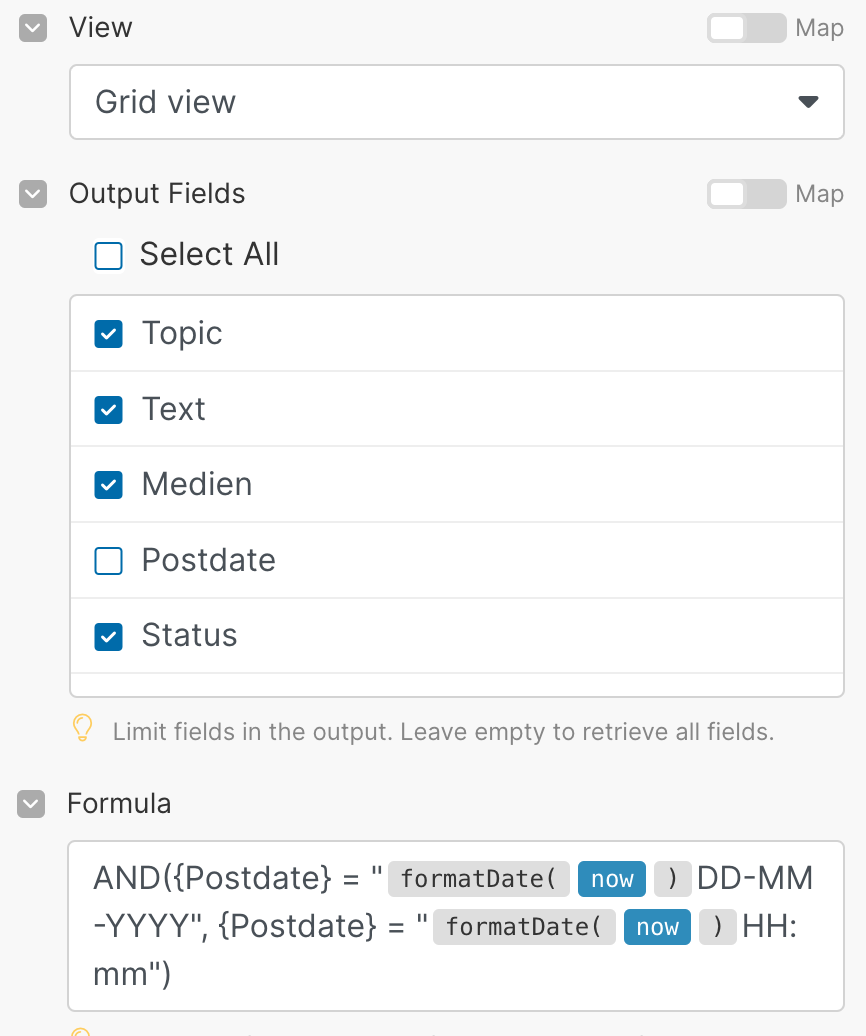The height and width of the screenshot is (1036, 866).
Task: Click the closing parenthesis pill before HH:
Action: [x=717, y=927]
